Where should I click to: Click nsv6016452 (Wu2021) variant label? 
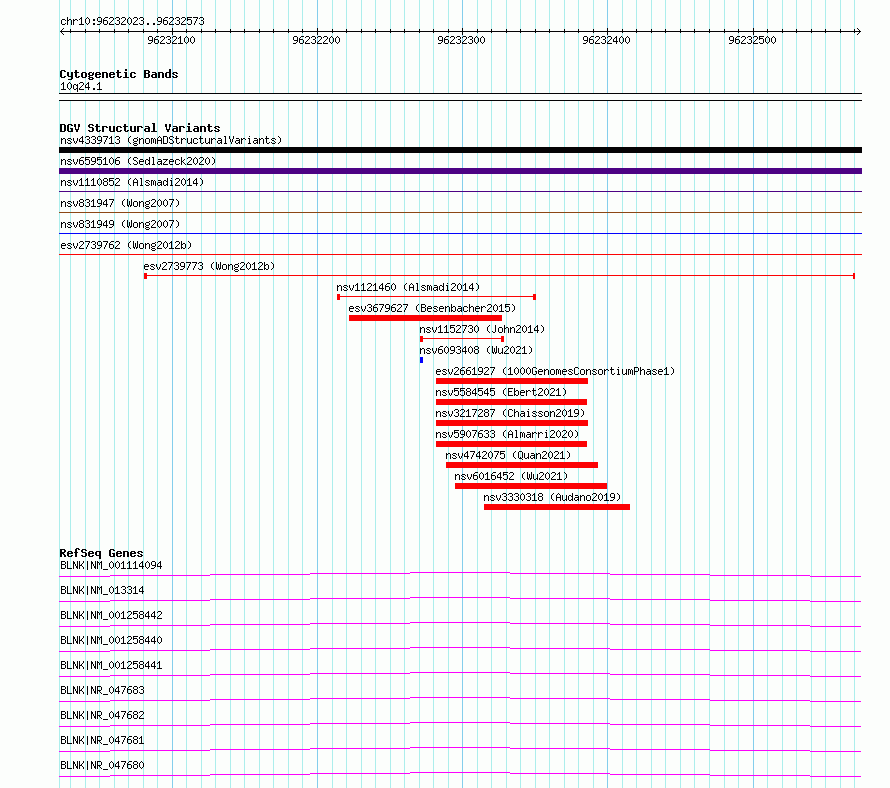pos(511,476)
